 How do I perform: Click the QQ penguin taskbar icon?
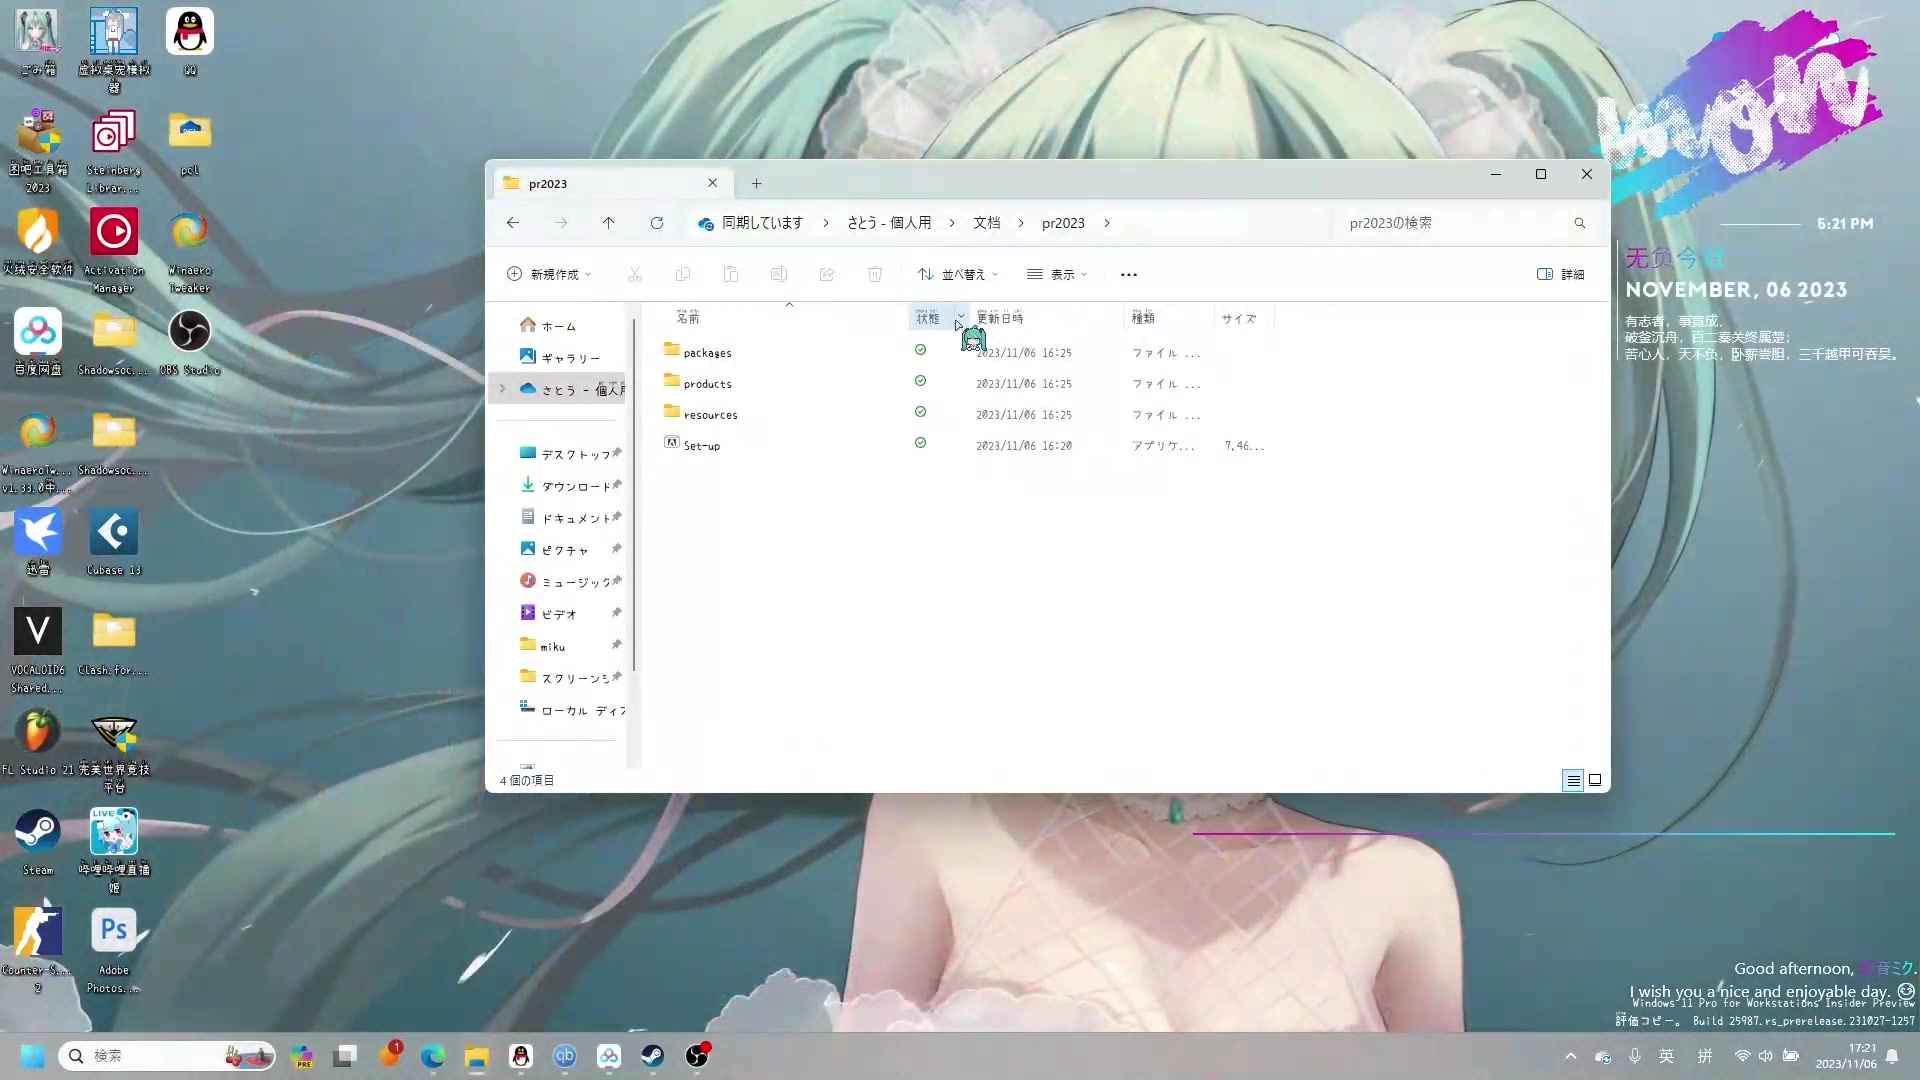coord(522,1055)
